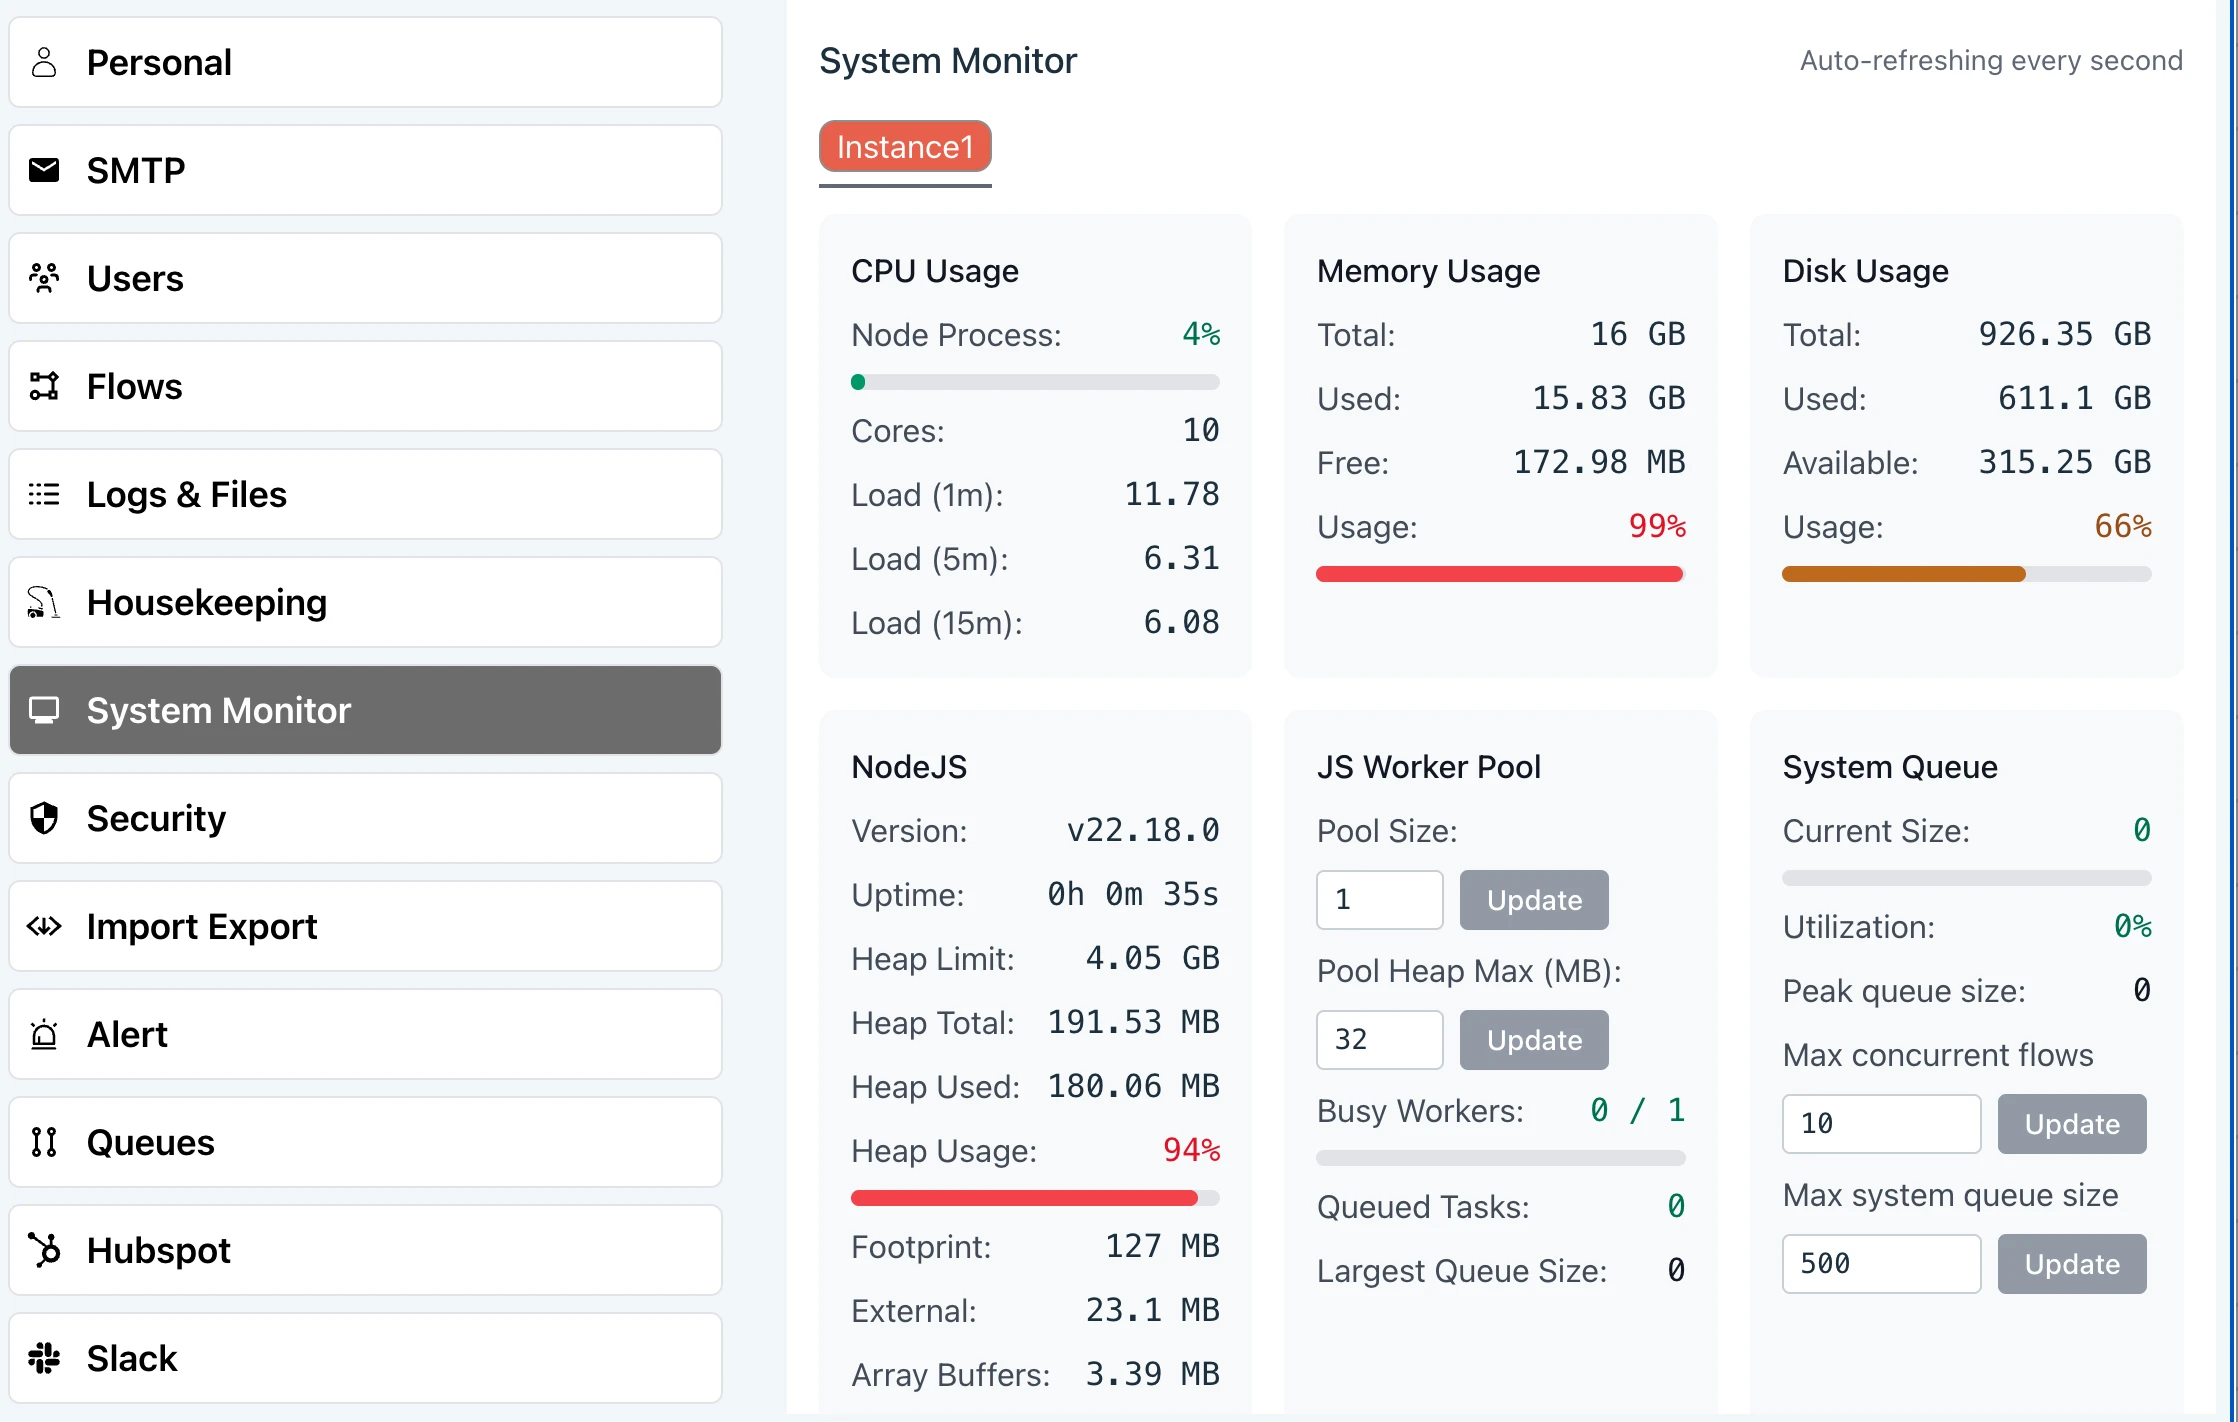Click the Alert siren icon
Viewport: 2238px width, 1422px height.
(44, 1034)
